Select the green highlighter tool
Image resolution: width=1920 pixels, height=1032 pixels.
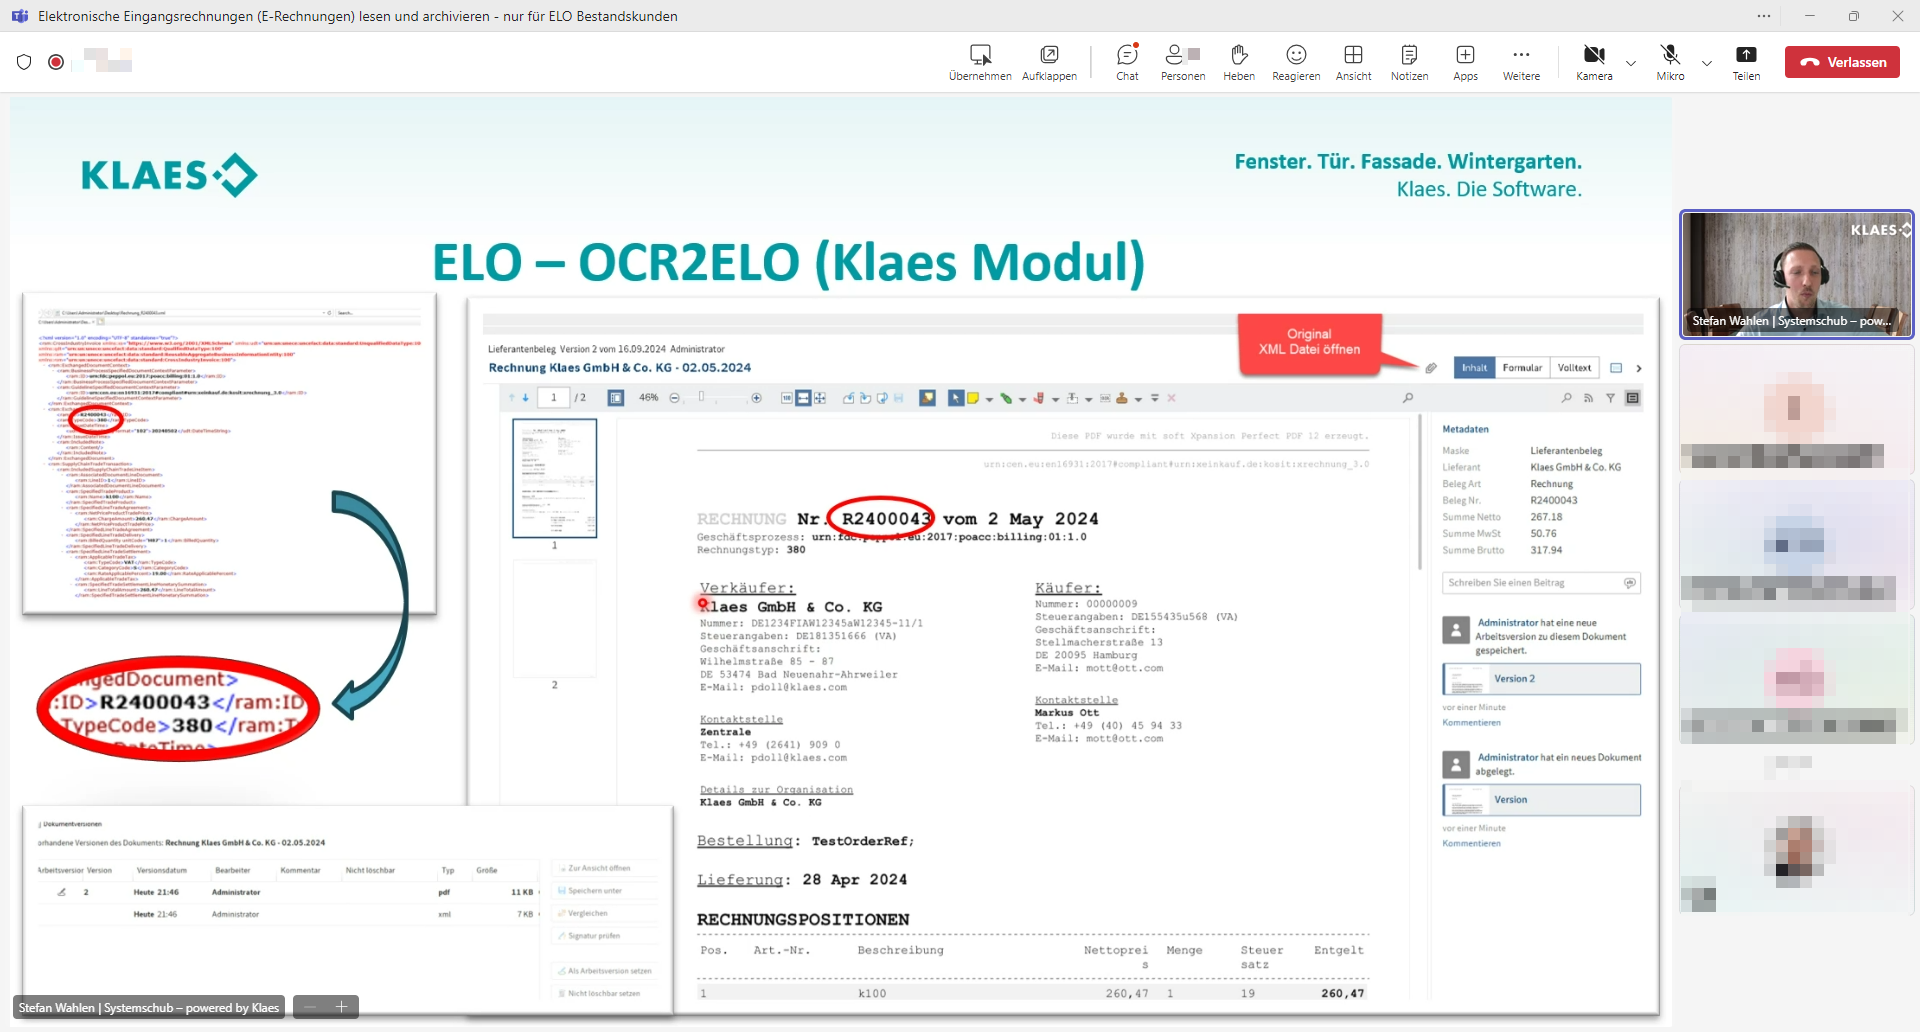(x=1006, y=398)
